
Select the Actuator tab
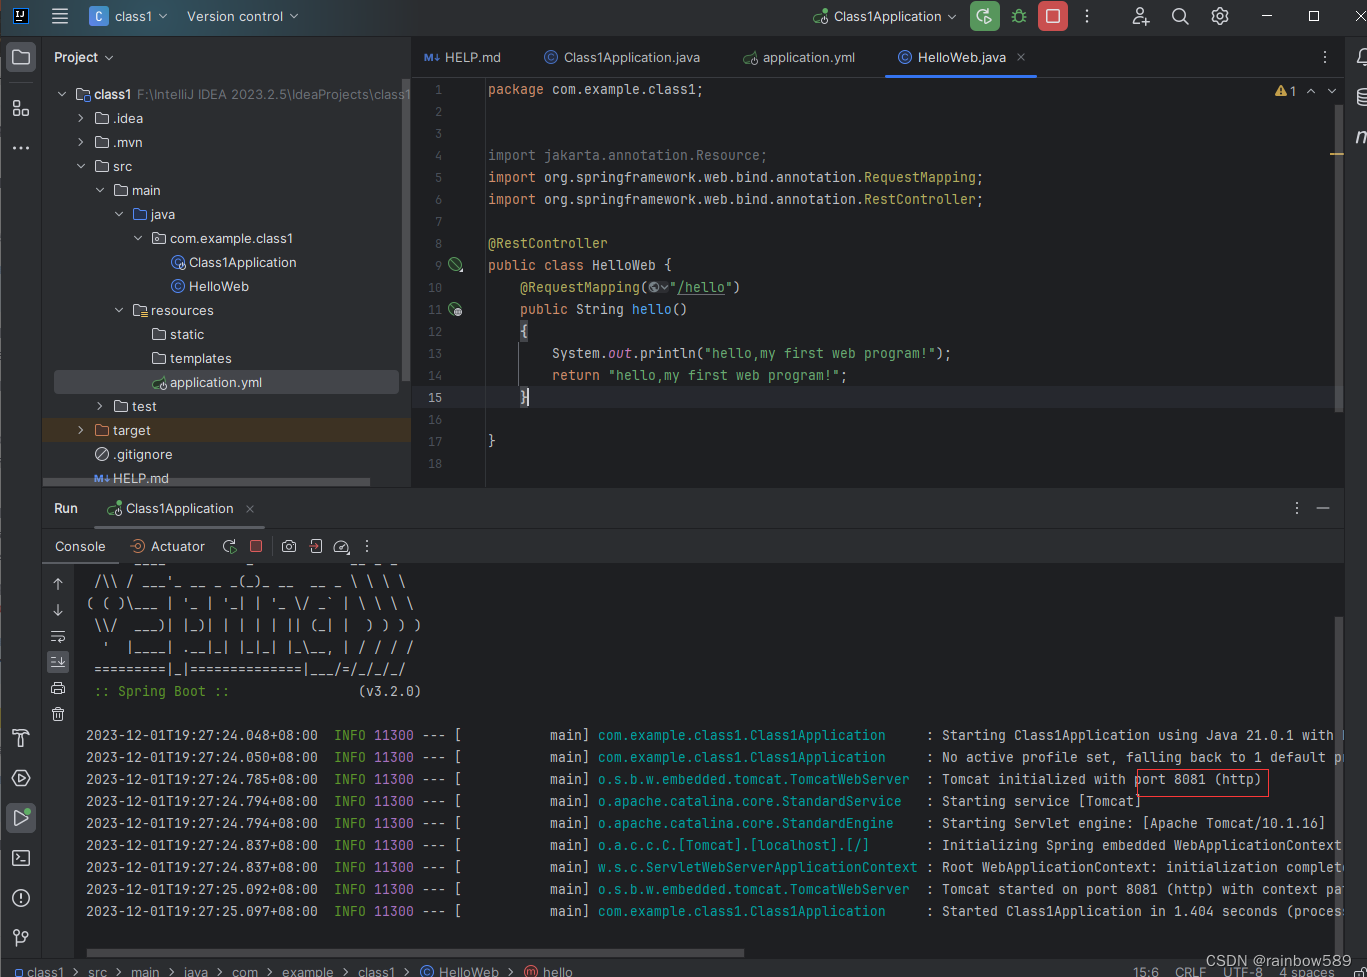(167, 546)
